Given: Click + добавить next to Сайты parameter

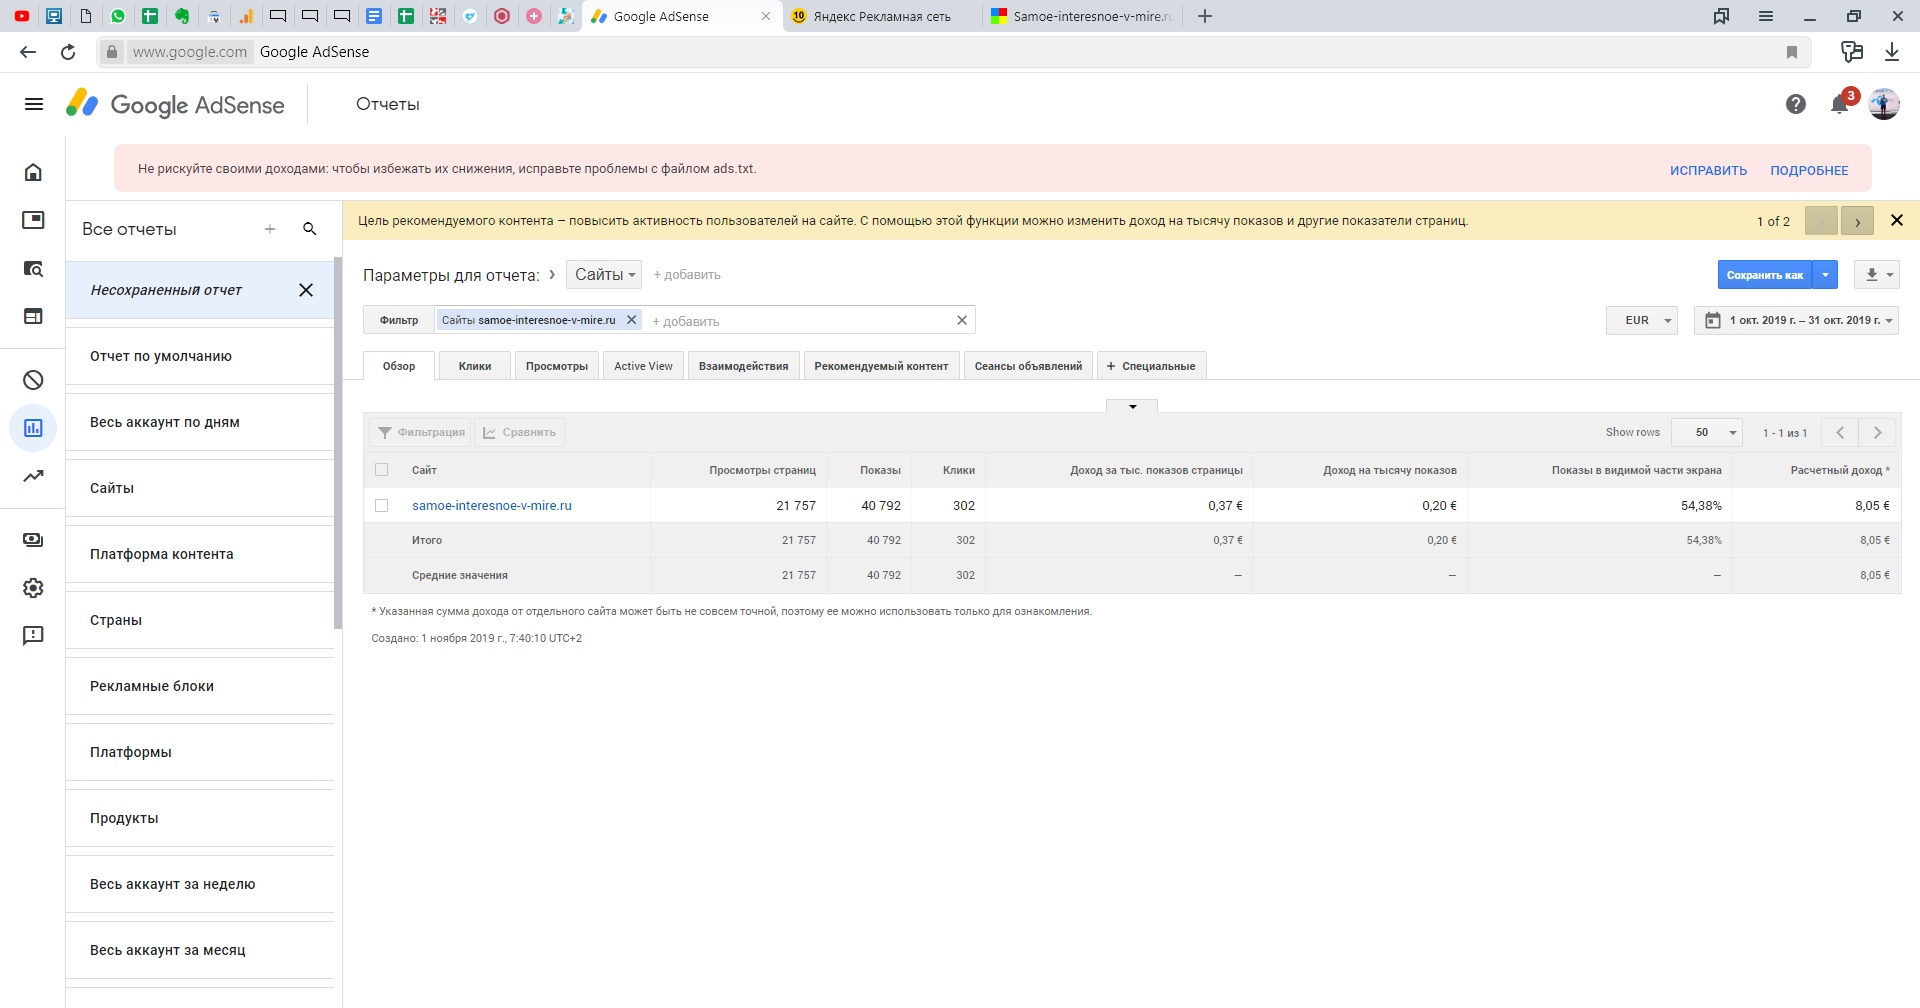Looking at the screenshot, I should [687, 275].
